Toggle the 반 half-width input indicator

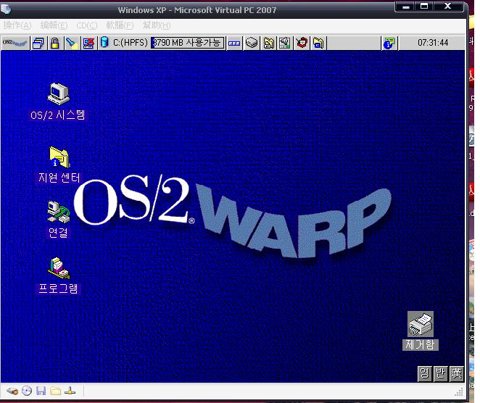tap(440, 374)
